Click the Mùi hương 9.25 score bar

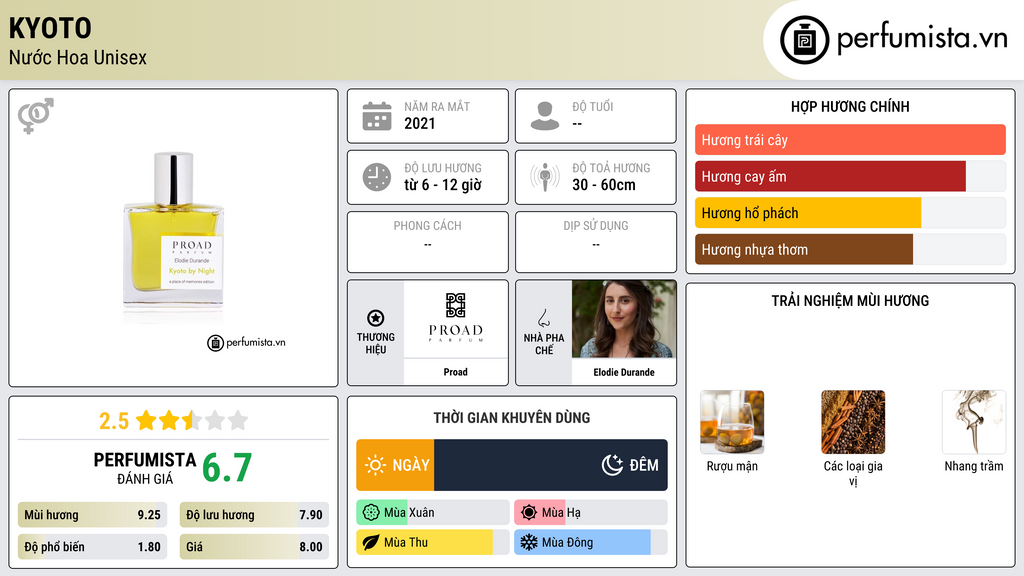92,515
